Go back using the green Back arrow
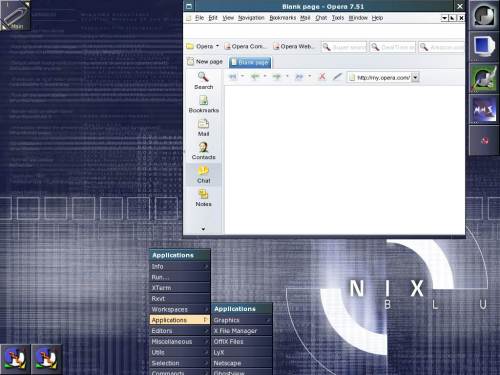Image resolution: width=500 pixels, height=375 pixels. [x=255, y=77]
